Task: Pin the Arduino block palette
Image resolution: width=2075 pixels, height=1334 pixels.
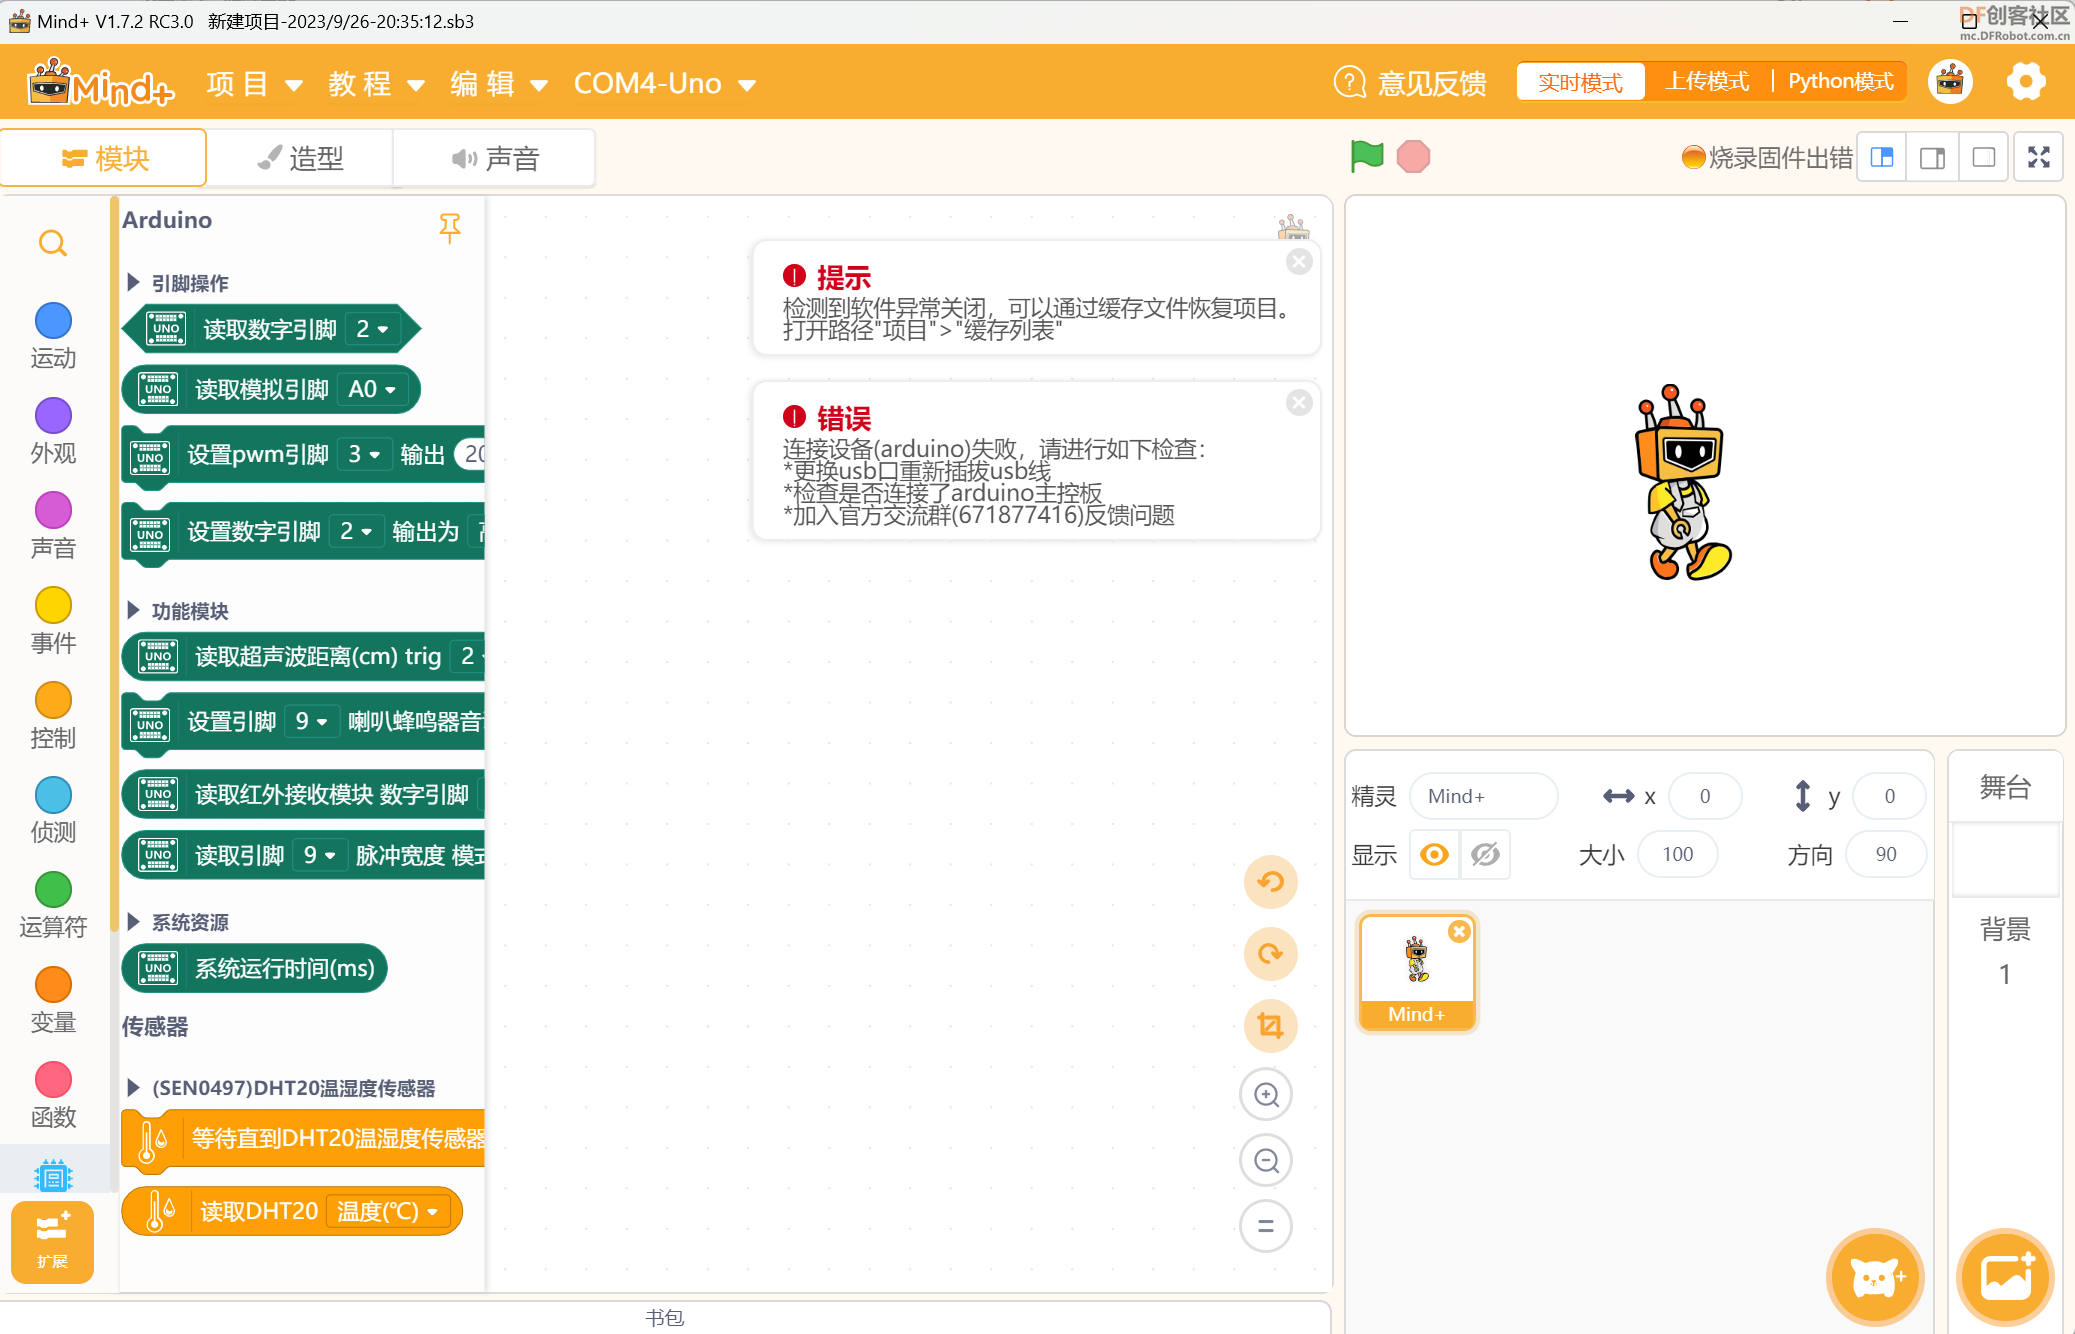Action: coord(450,227)
